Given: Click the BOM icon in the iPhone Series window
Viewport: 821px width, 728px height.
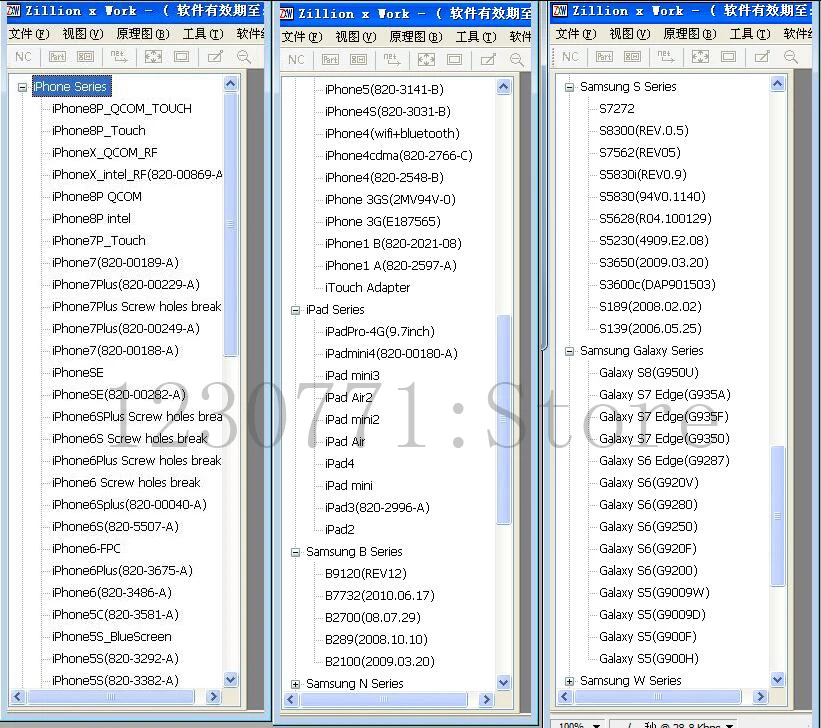Looking at the screenshot, I should click(x=85, y=57).
